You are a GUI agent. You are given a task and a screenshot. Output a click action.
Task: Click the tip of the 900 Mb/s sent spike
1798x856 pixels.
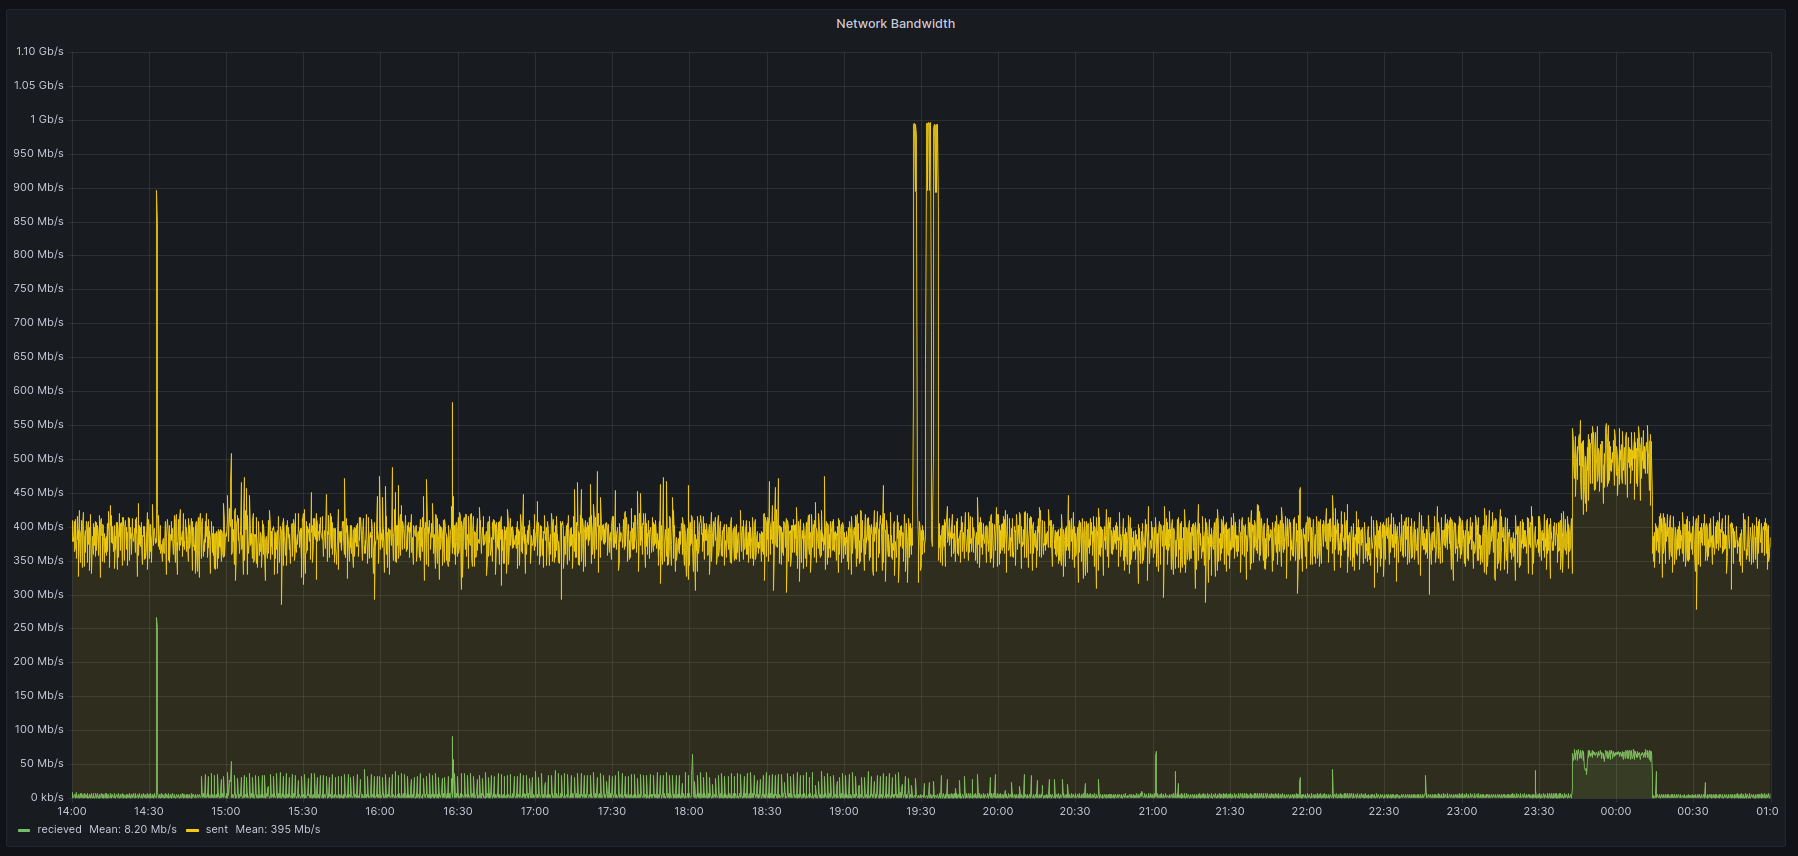point(156,192)
